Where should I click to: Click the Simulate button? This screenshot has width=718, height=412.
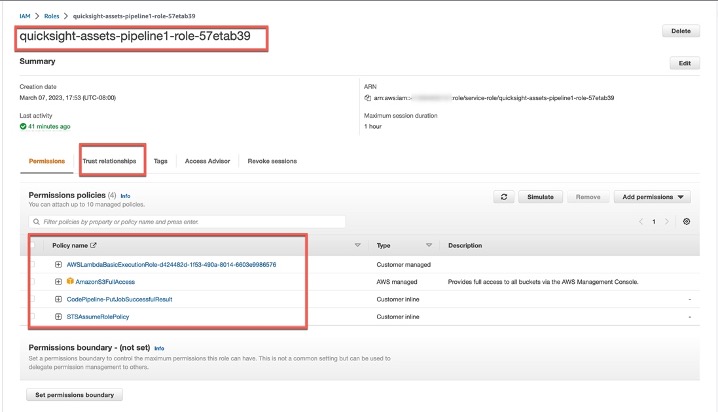point(540,197)
